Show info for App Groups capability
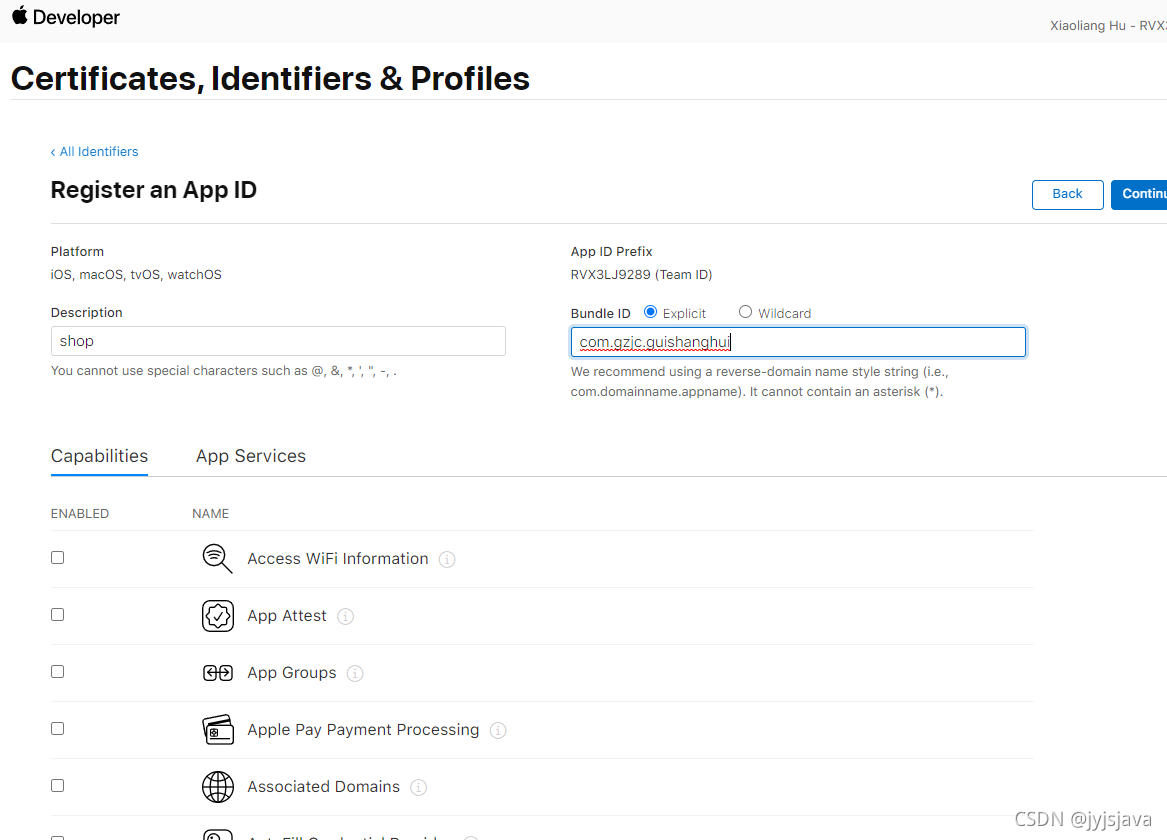Image resolution: width=1167 pixels, height=840 pixels. click(355, 673)
